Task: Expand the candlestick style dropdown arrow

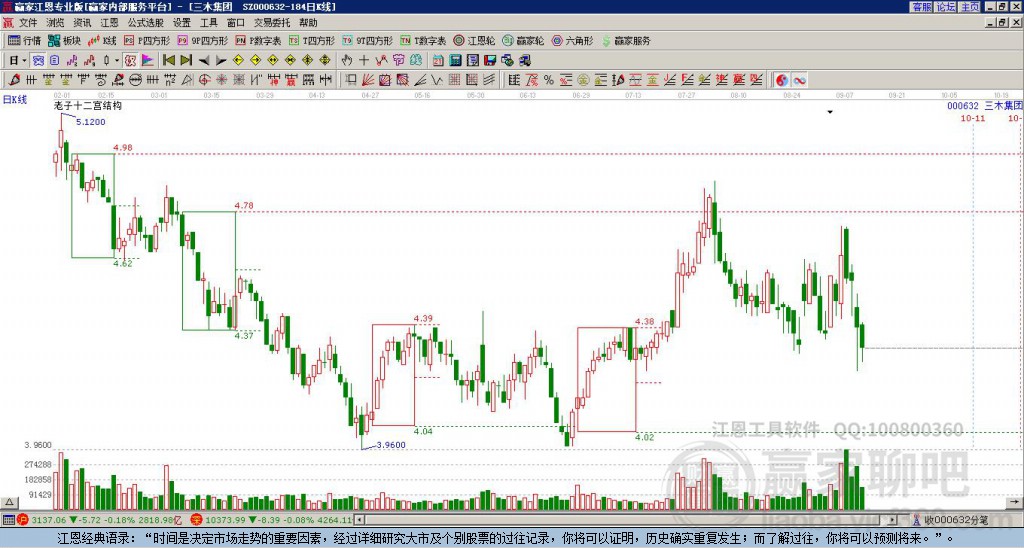Action: coord(117,61)
